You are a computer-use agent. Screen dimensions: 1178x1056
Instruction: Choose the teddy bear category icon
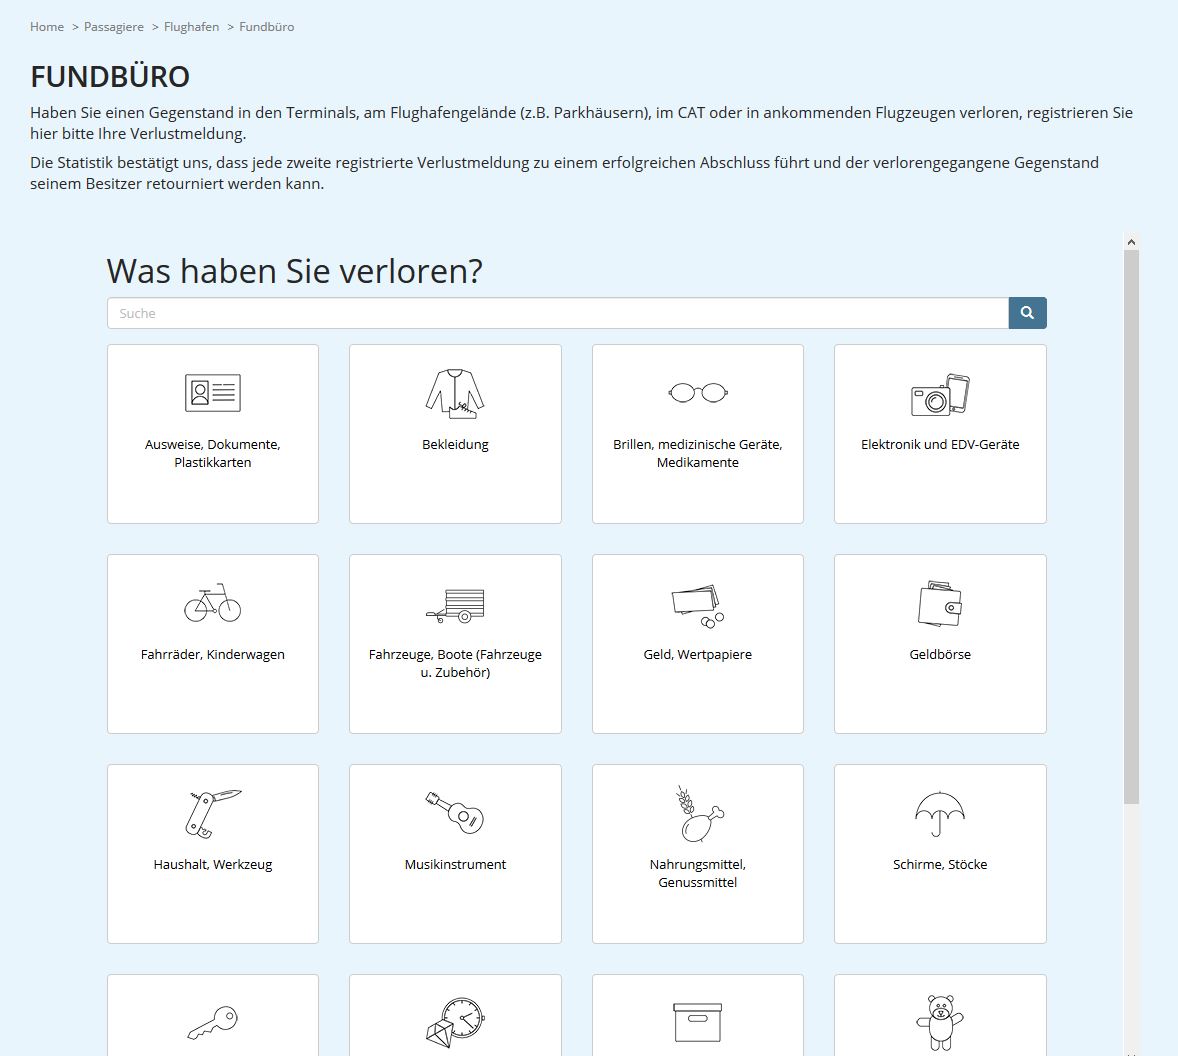pyautogui.click(x=940, y=1022)
